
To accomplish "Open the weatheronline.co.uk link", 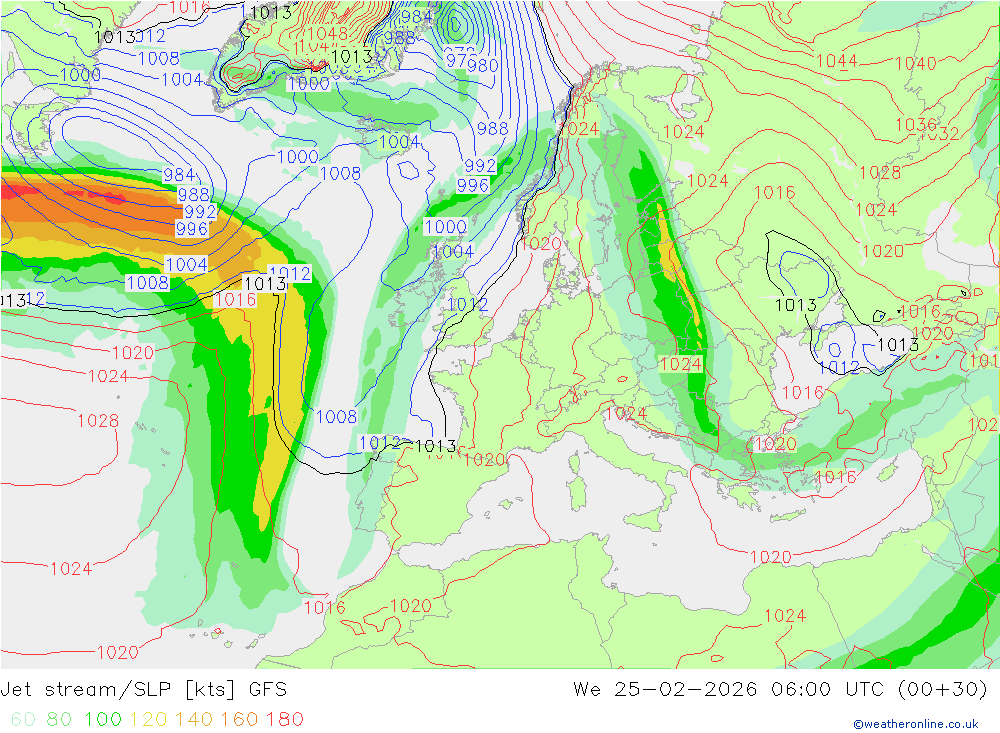I will [x=916, y=724].
